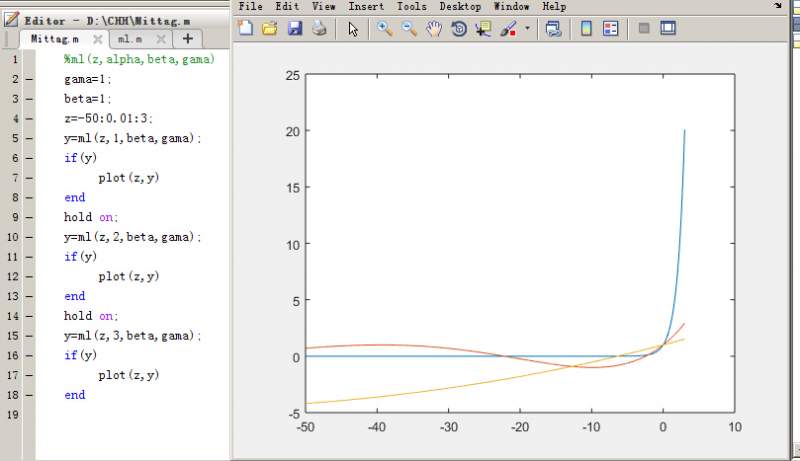This screenshot has height=461, width=800.
Task: Click hold on; on line 9
Action: coord(91,217)
